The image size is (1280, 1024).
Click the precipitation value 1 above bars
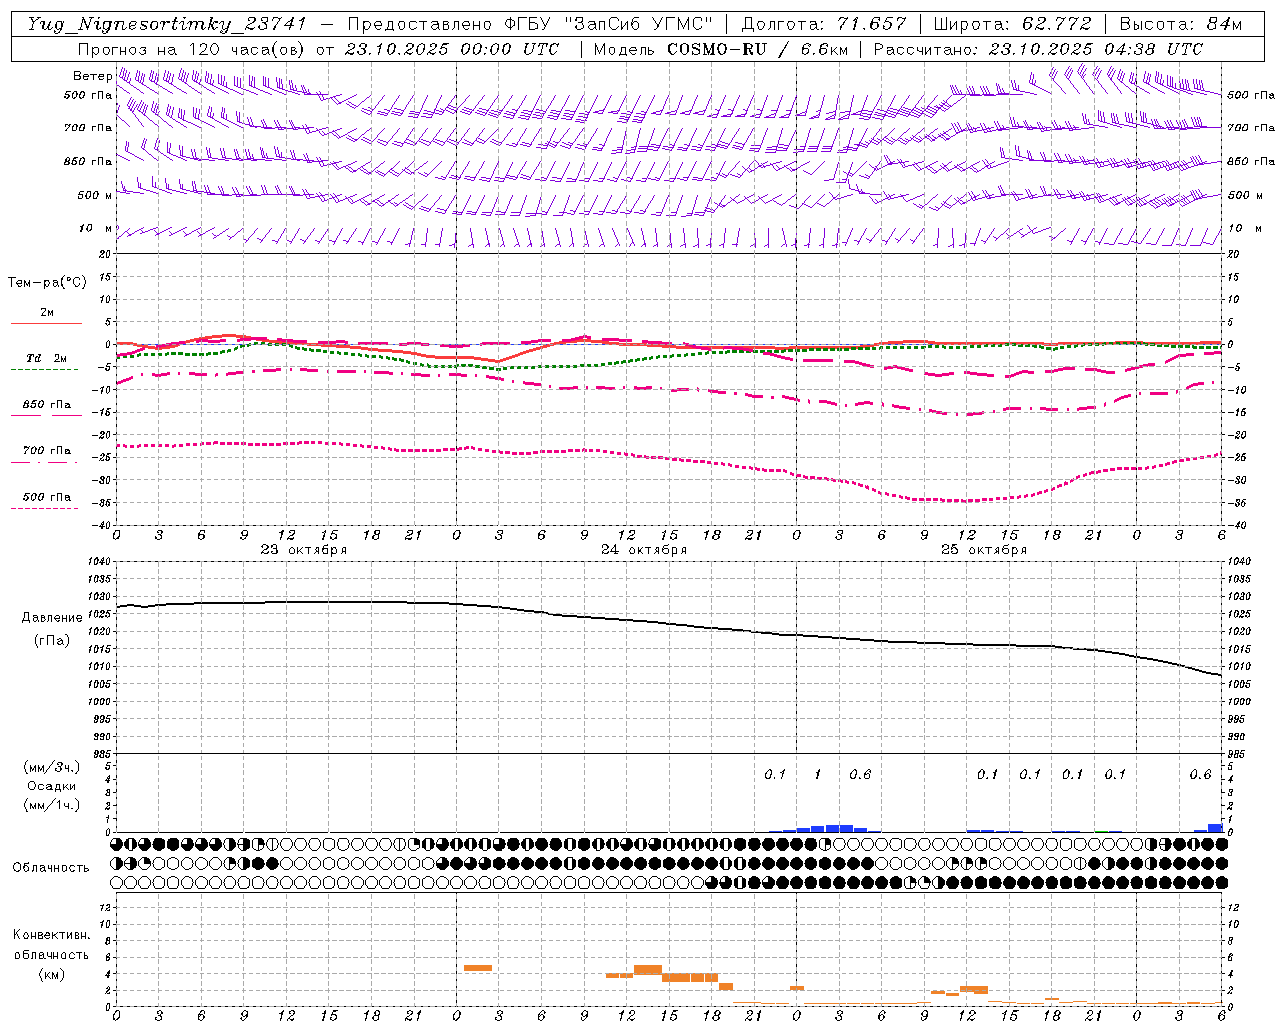tap(818, 775)
